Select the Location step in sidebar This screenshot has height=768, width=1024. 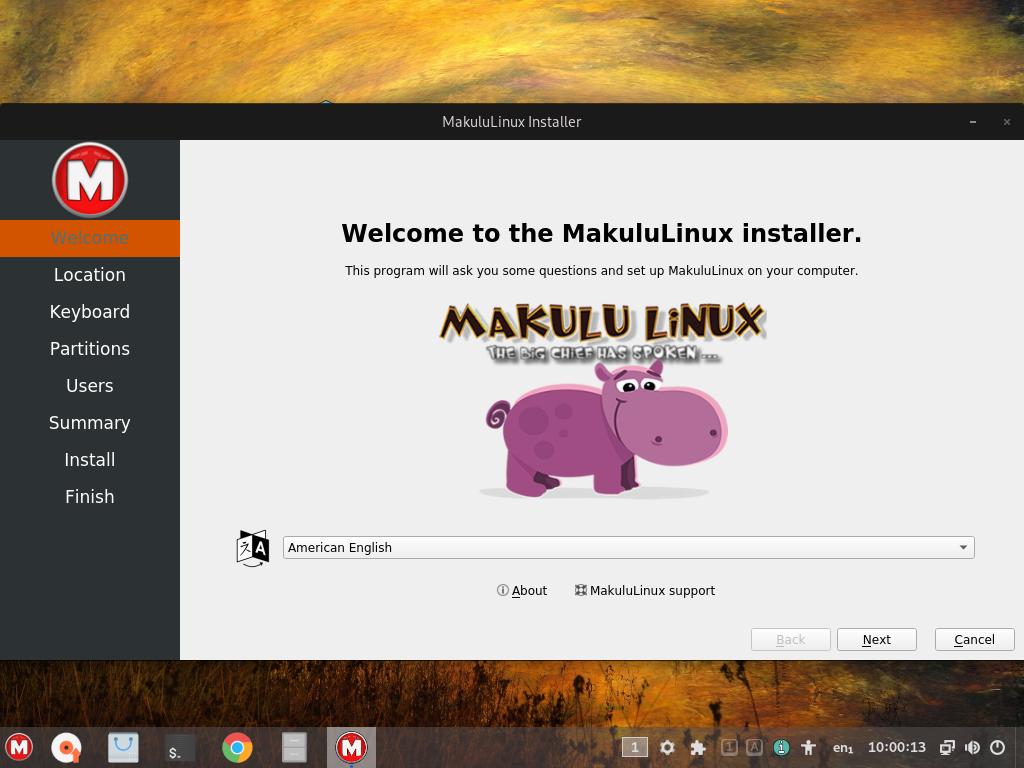(89, 275)
